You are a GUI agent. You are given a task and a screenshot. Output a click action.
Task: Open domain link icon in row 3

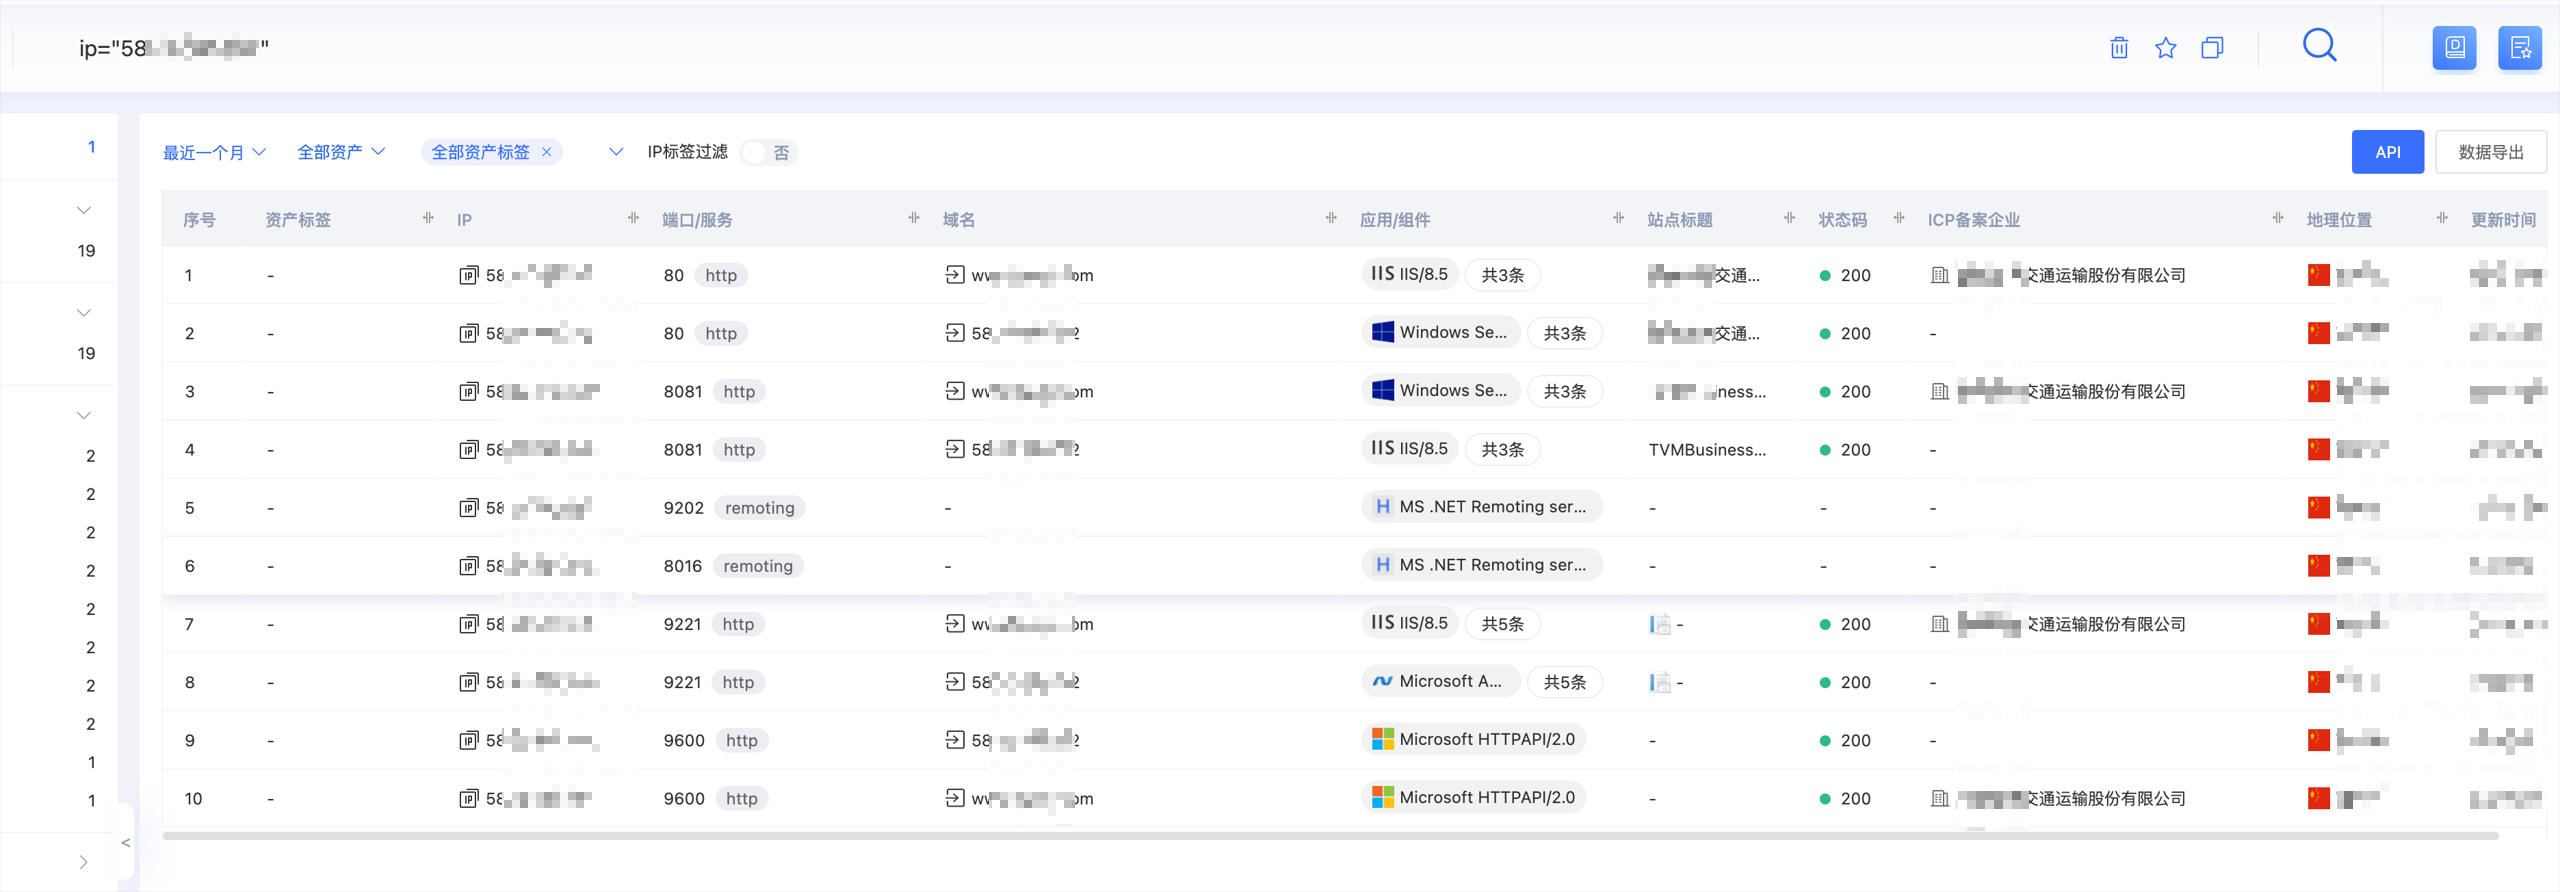point(955,391)
